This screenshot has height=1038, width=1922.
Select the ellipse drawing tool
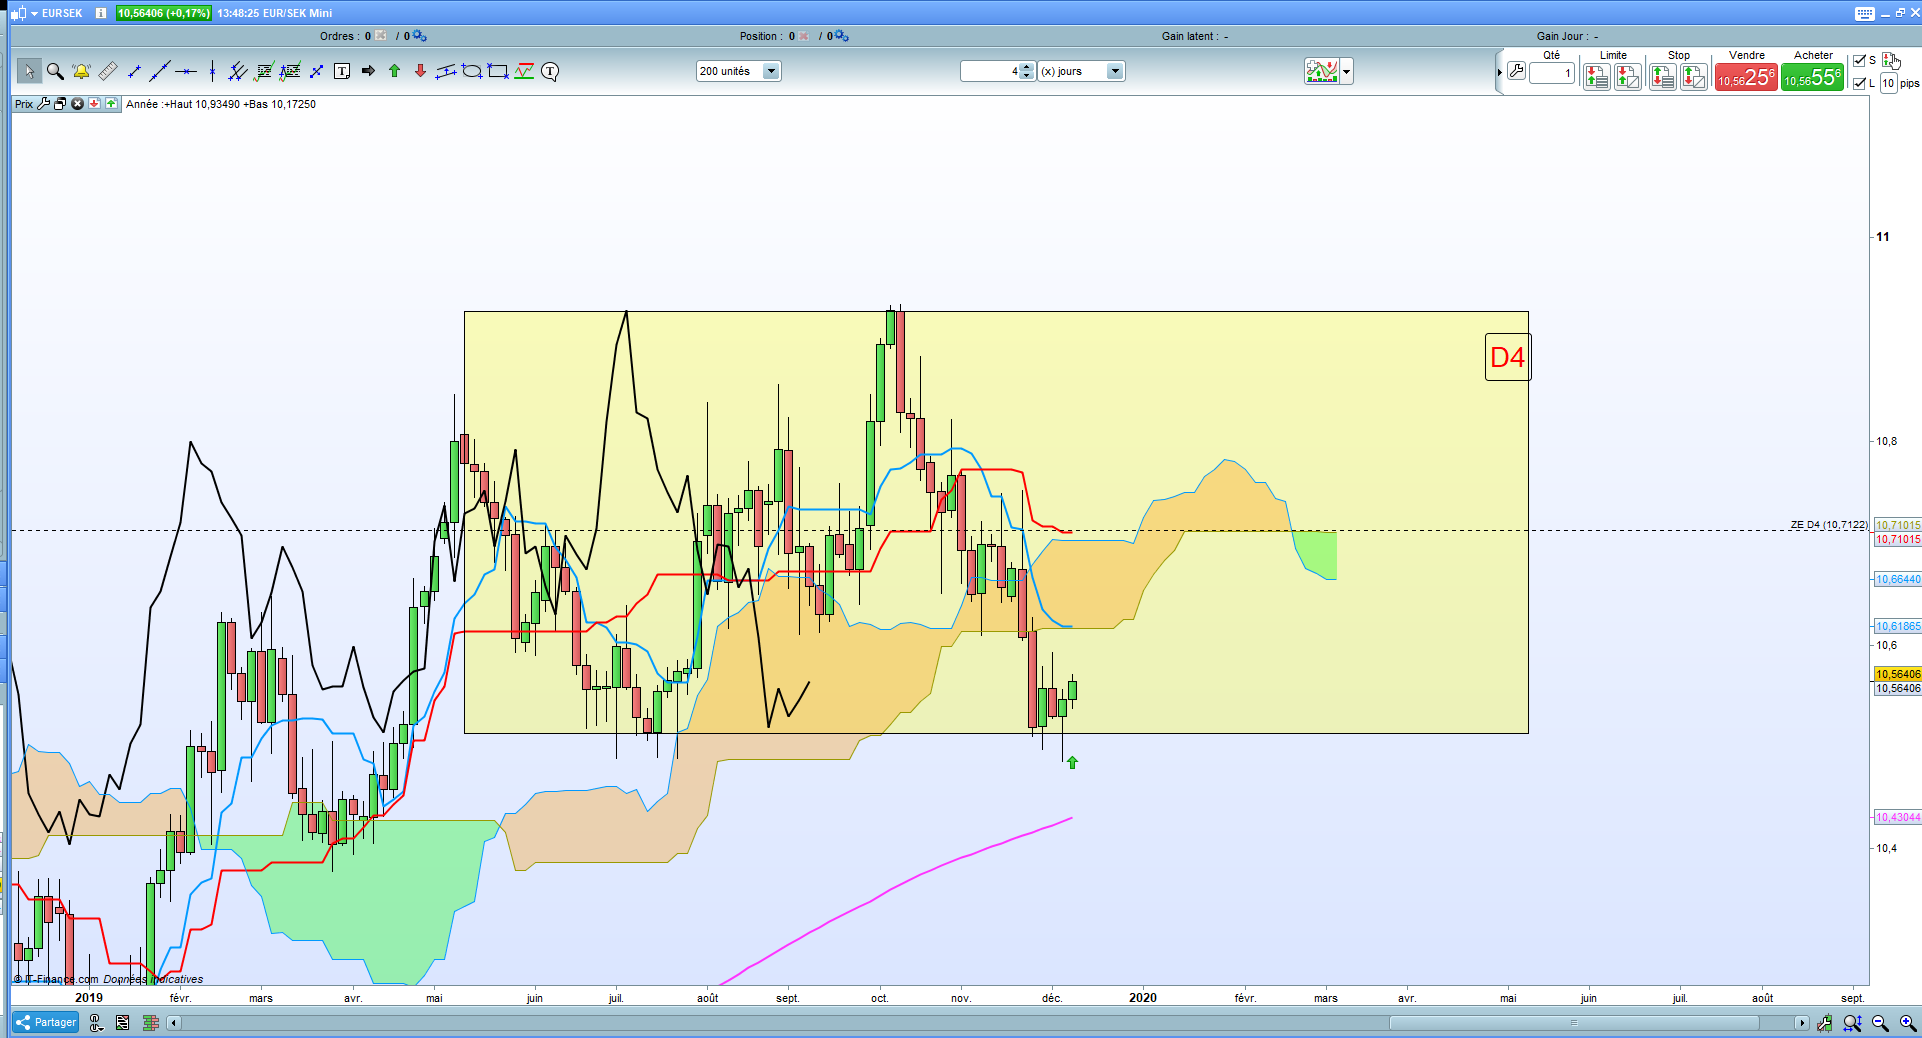tap(472, 71)
